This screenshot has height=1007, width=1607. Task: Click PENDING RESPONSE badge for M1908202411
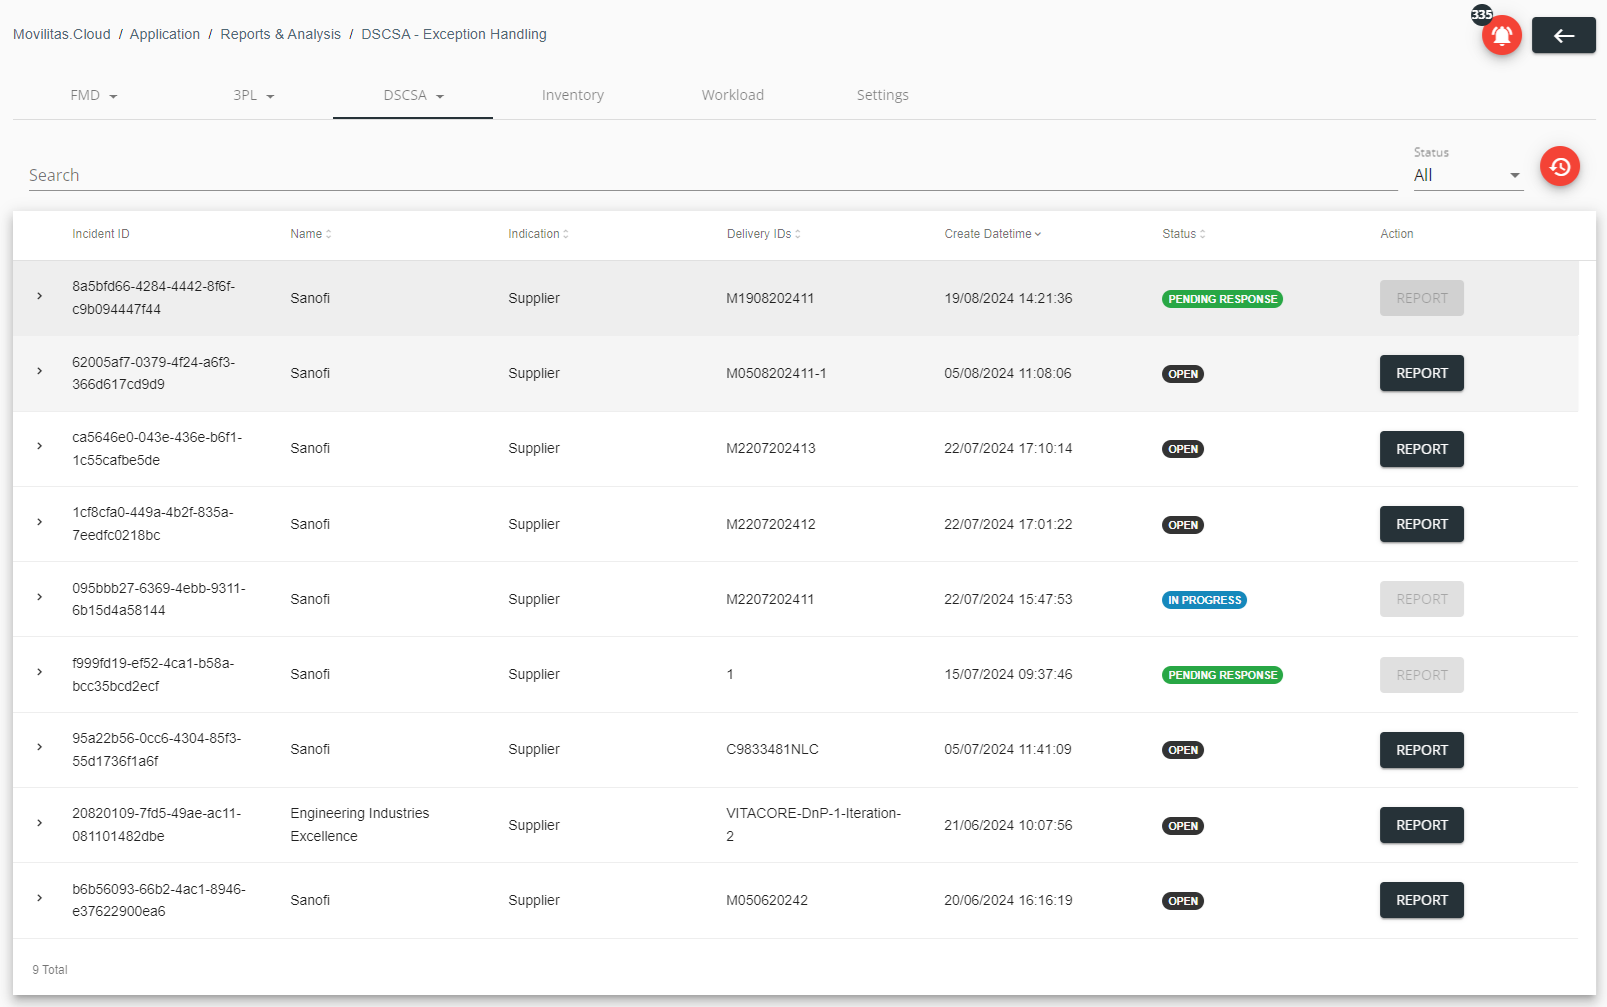[1222, 299]
